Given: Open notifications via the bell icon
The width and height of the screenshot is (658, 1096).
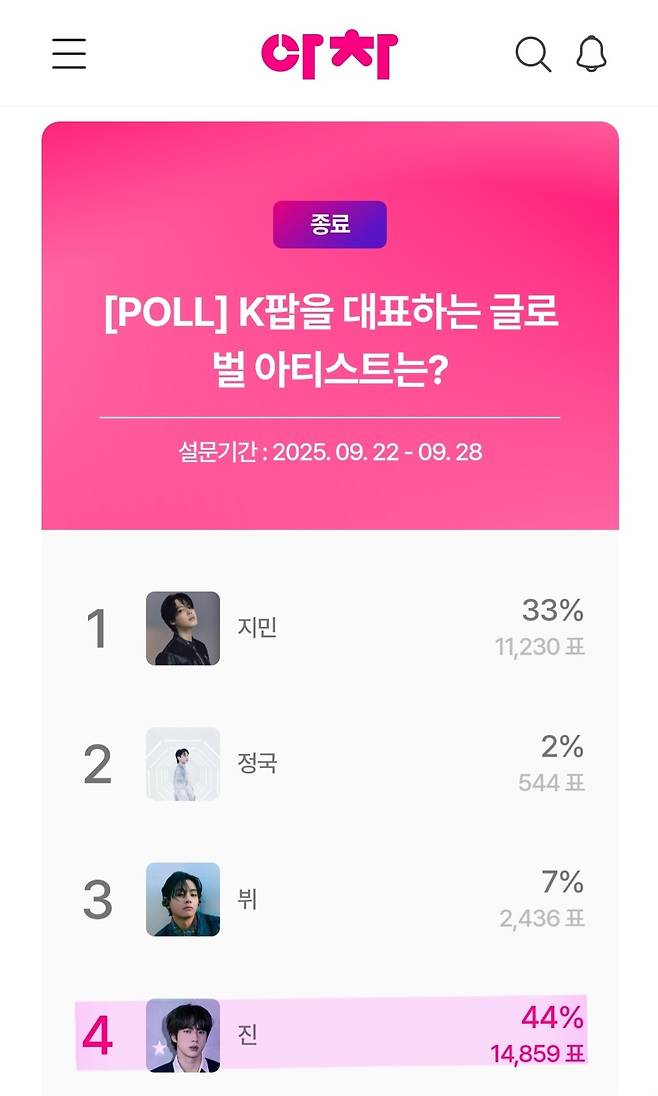Looking at the screenshot, I should pos(593,55).
